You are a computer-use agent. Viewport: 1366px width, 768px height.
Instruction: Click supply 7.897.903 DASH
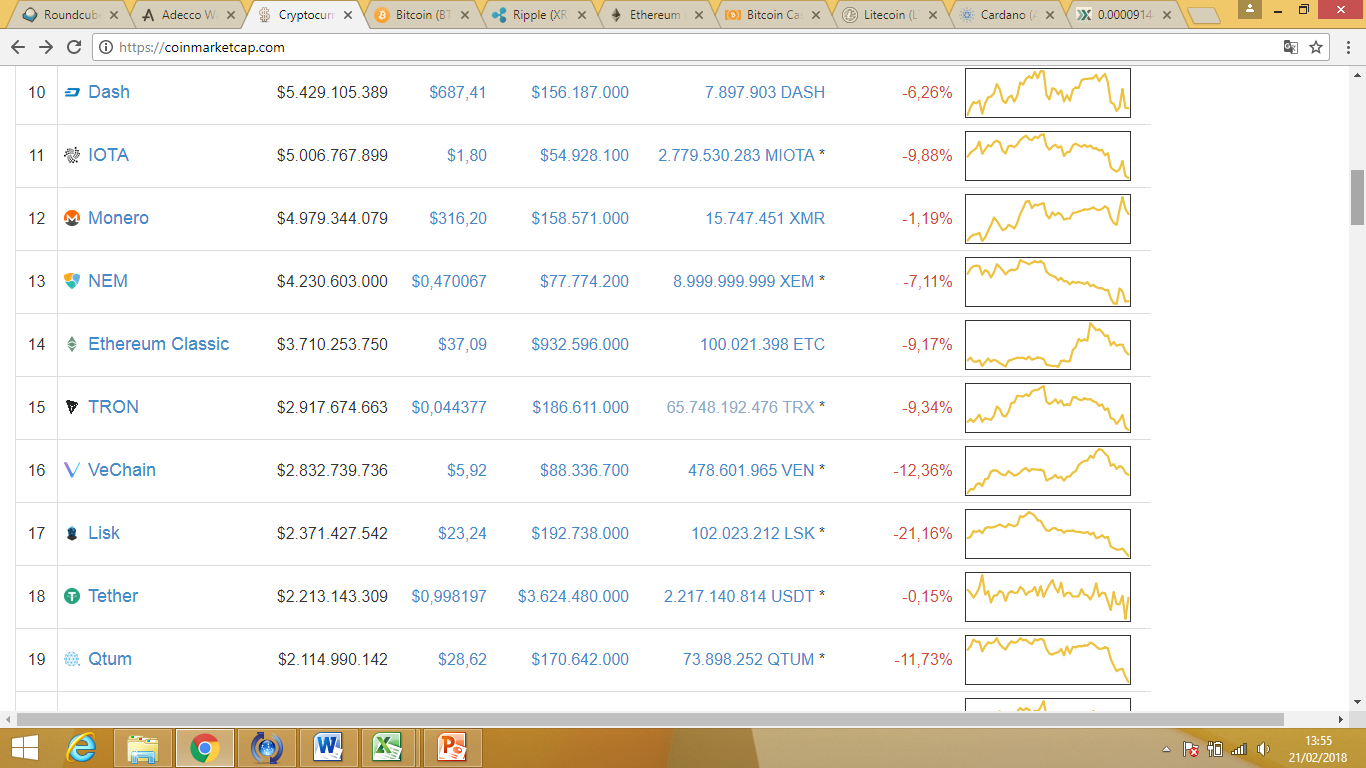point(765,92)
